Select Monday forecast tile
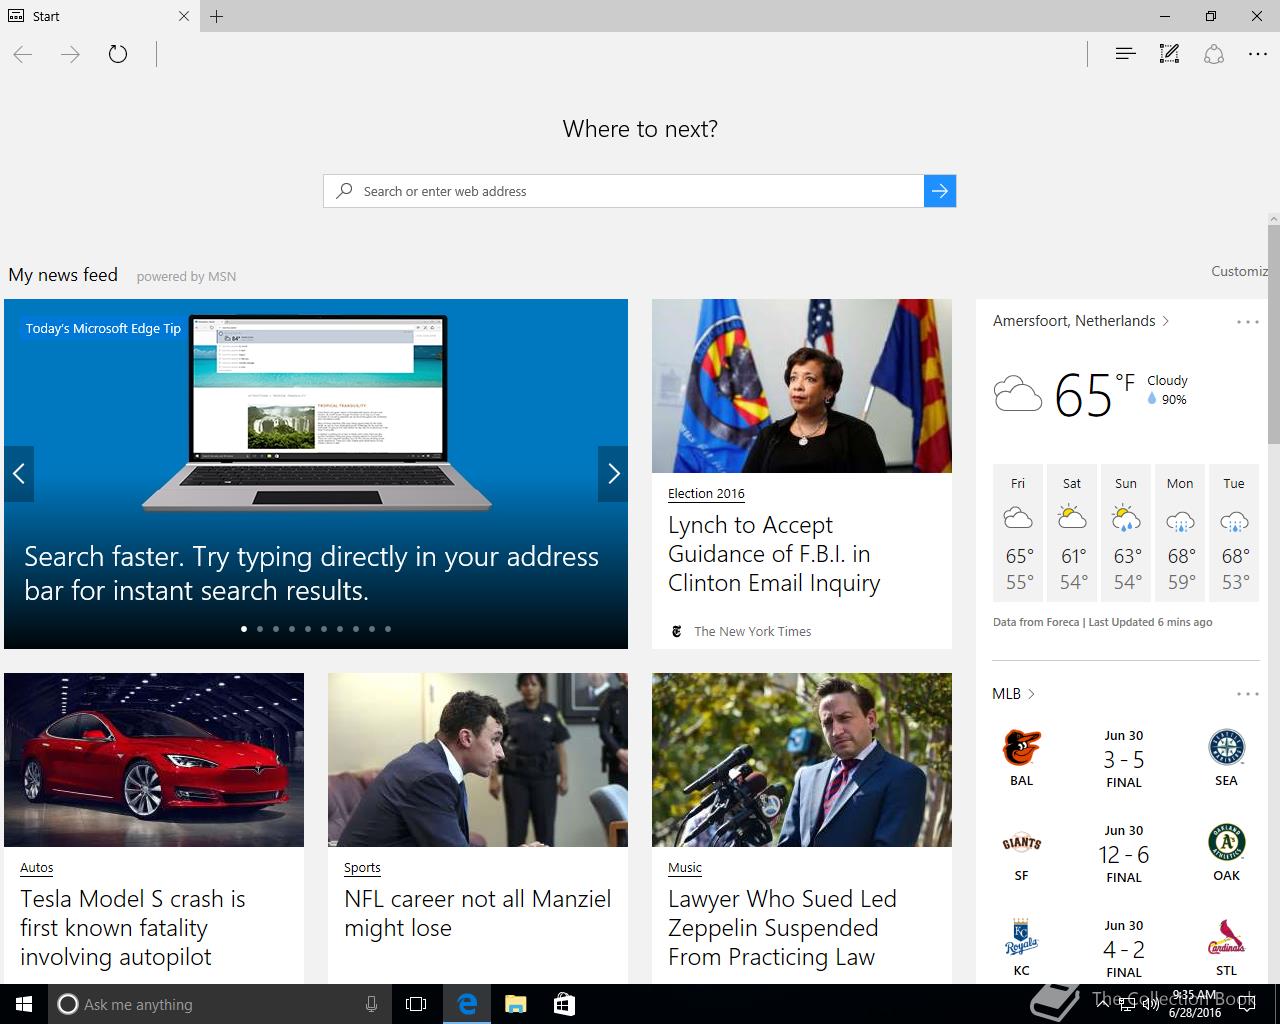This screenshot has height=1024, width=1280. pos(1180,533)
